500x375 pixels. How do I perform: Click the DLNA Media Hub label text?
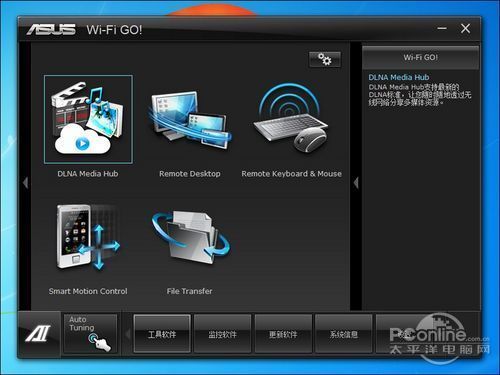[88, 174]
